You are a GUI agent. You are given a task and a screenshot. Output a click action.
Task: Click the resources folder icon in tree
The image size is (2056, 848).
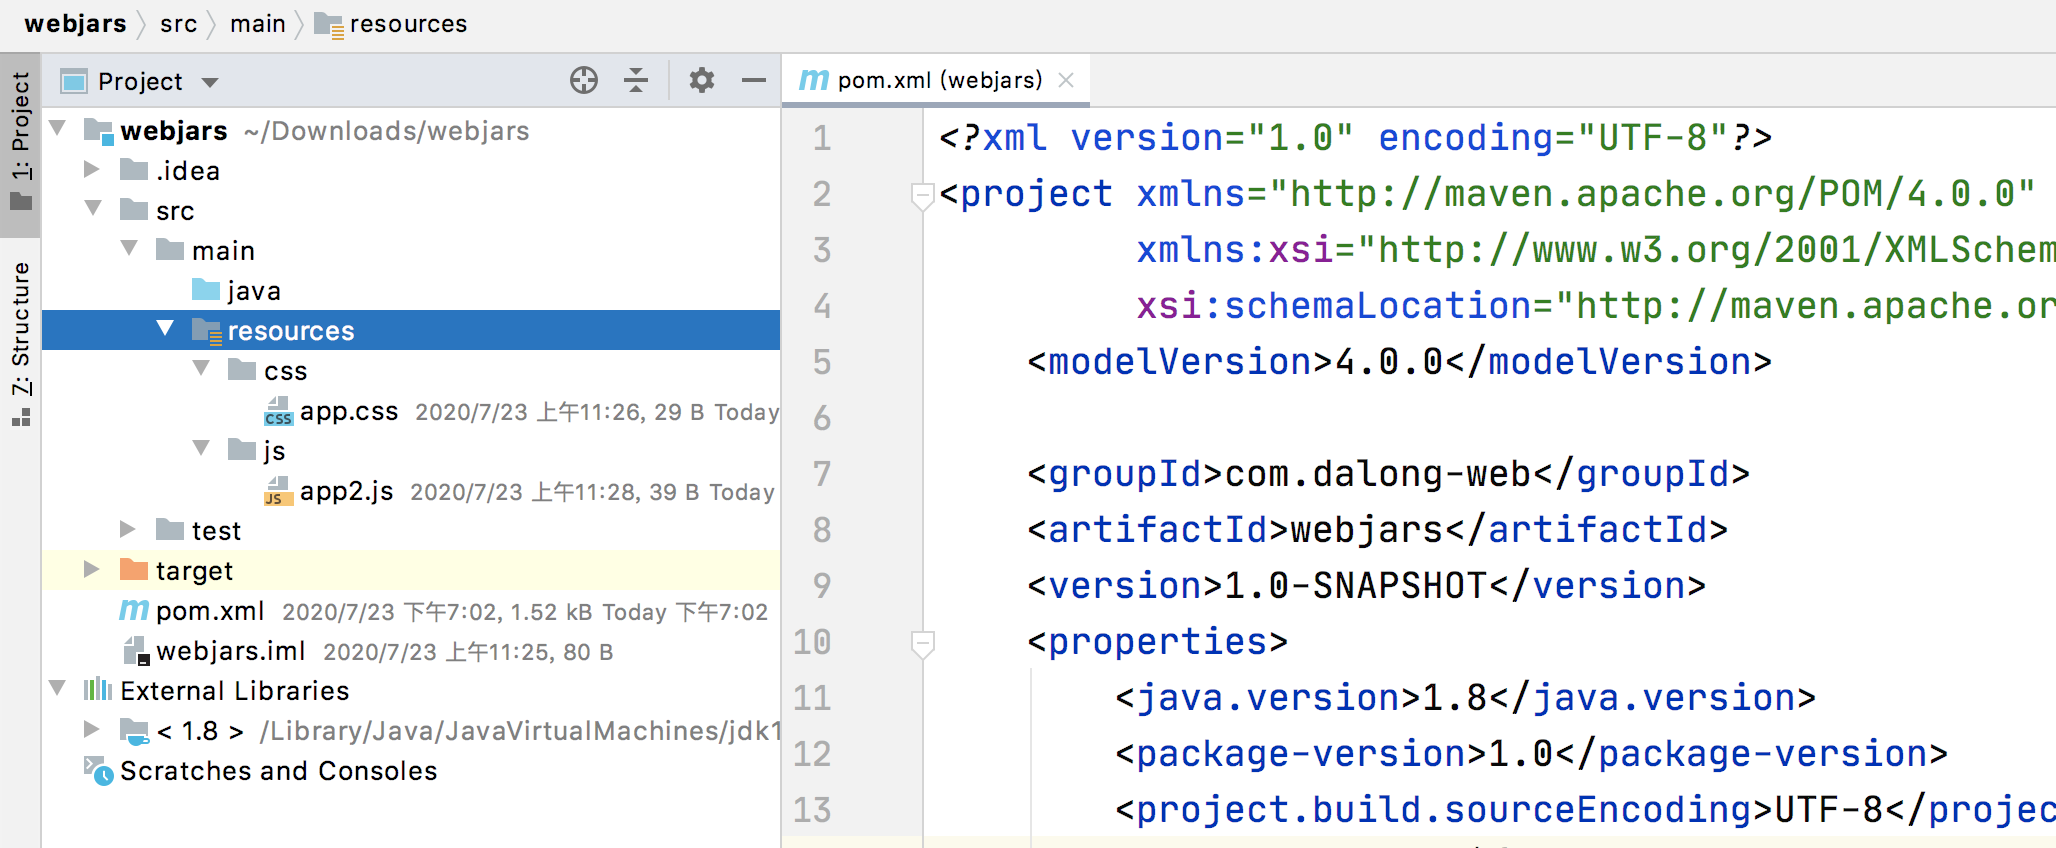(x=207, y=331)
